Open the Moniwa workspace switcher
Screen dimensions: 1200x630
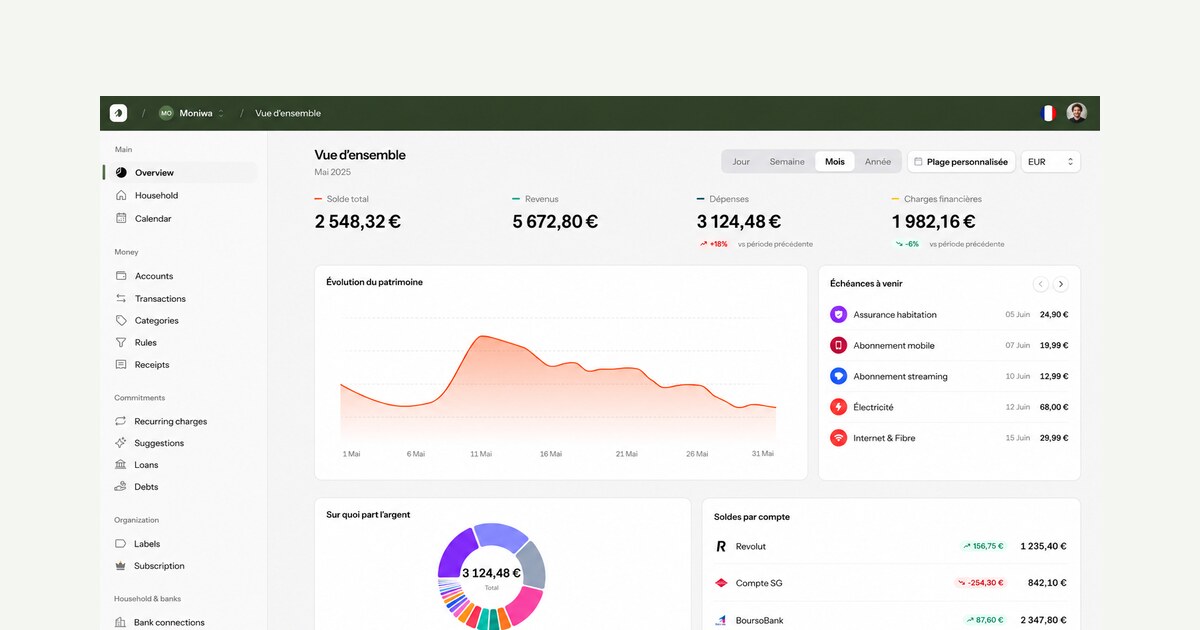pyautogui.click(x=192, y=113)
